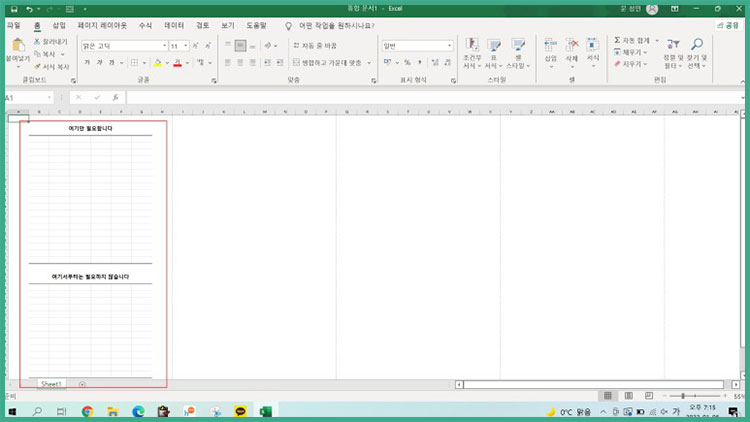The width and height of the screenshot is (750, 422).
Task: Click the accounting number format icon
Action: [x=387, y=63]
